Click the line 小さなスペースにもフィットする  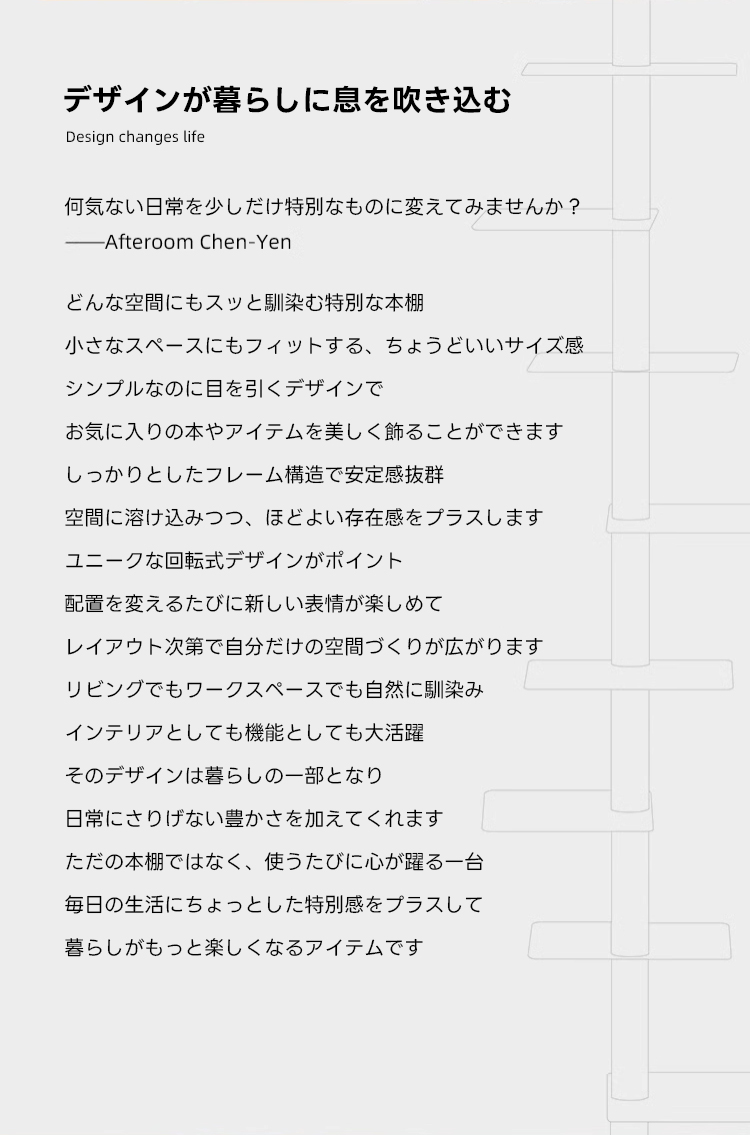pos(324,345)
